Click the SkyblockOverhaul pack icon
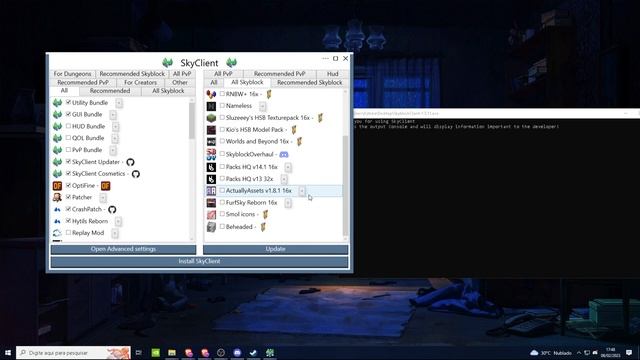 pos(211,154)
